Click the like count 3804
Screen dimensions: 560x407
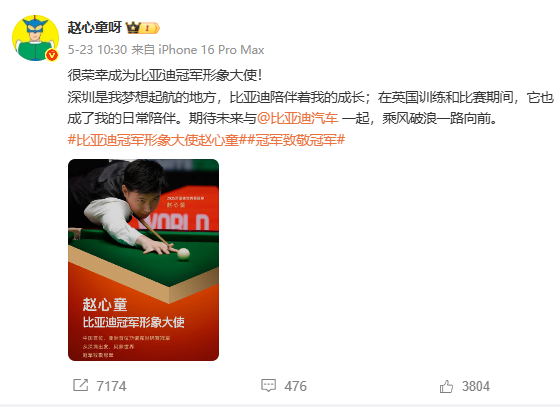(476, 386)
